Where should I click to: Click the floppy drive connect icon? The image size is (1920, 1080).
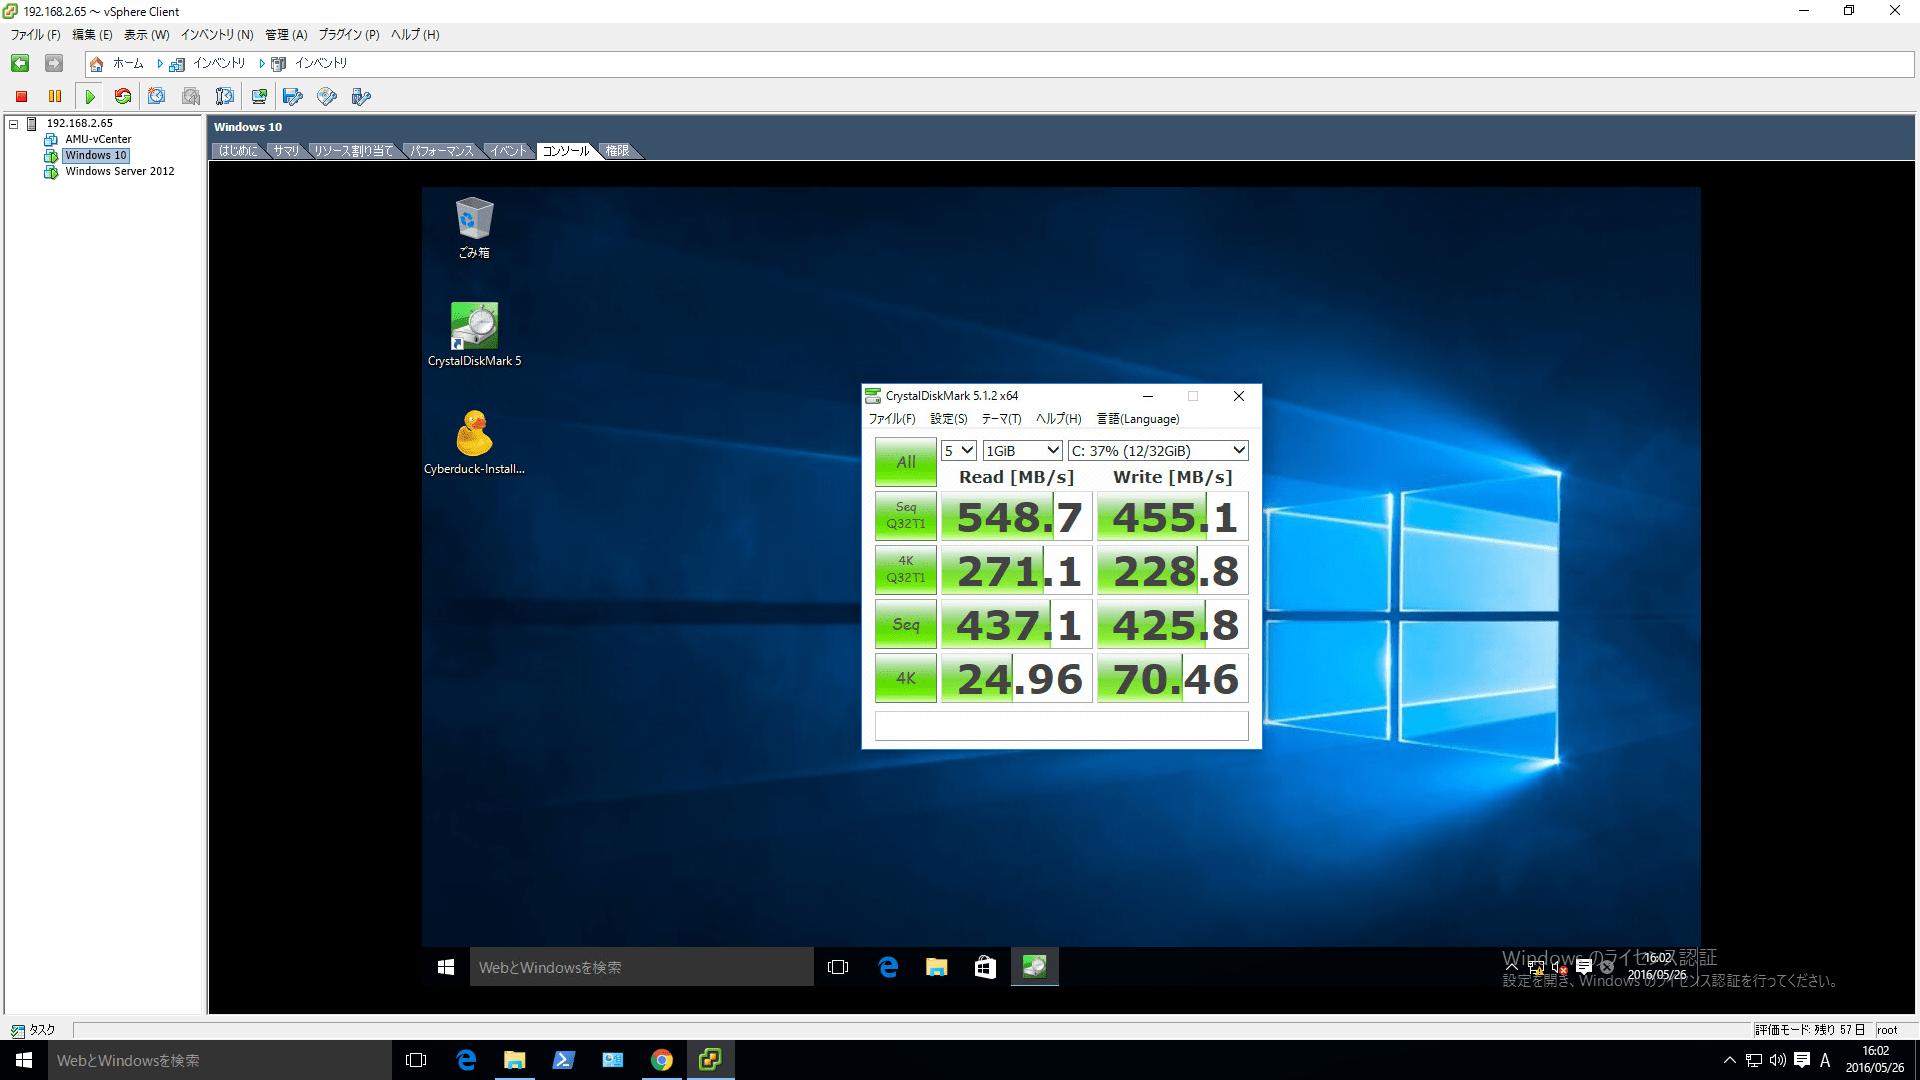tap(293, 96)
